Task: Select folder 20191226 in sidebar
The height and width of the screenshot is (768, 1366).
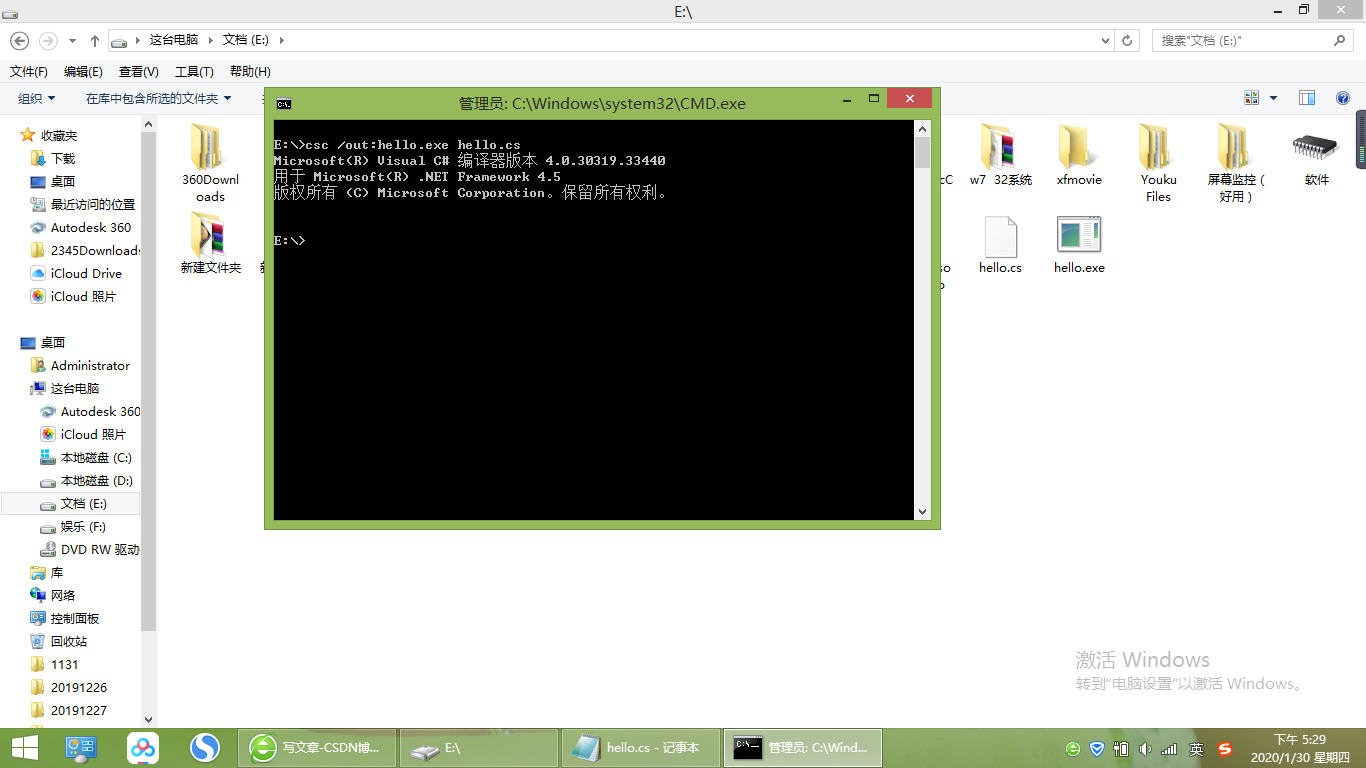Action: [79, 687]
